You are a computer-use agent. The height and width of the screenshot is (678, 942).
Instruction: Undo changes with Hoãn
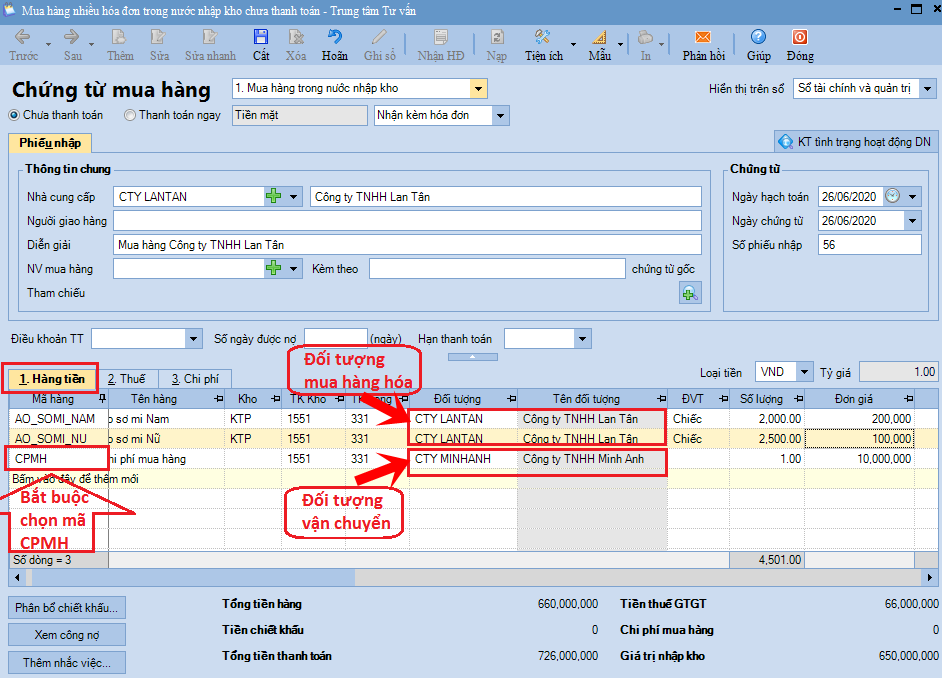tap(335, 45)
